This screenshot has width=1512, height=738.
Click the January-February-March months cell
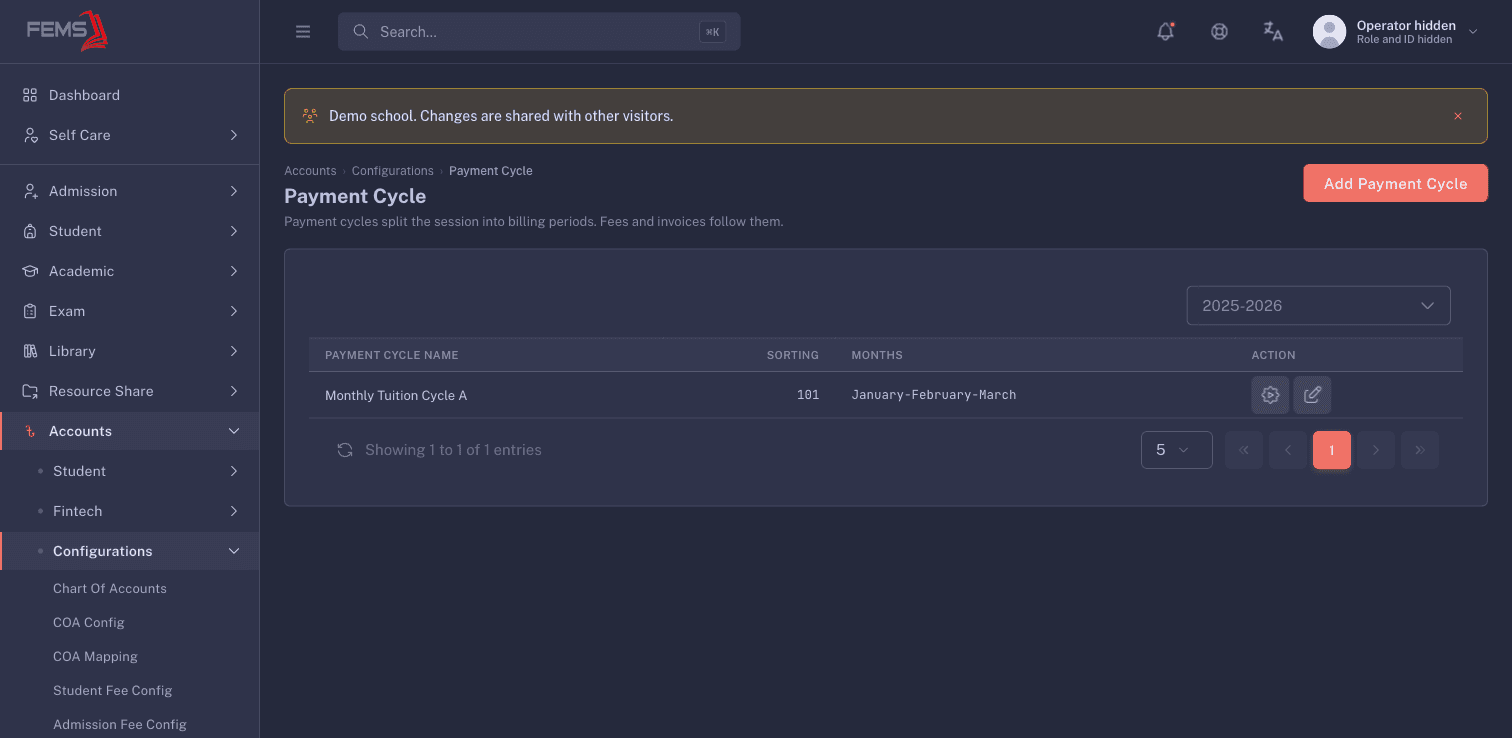click(x=934, y=395)
